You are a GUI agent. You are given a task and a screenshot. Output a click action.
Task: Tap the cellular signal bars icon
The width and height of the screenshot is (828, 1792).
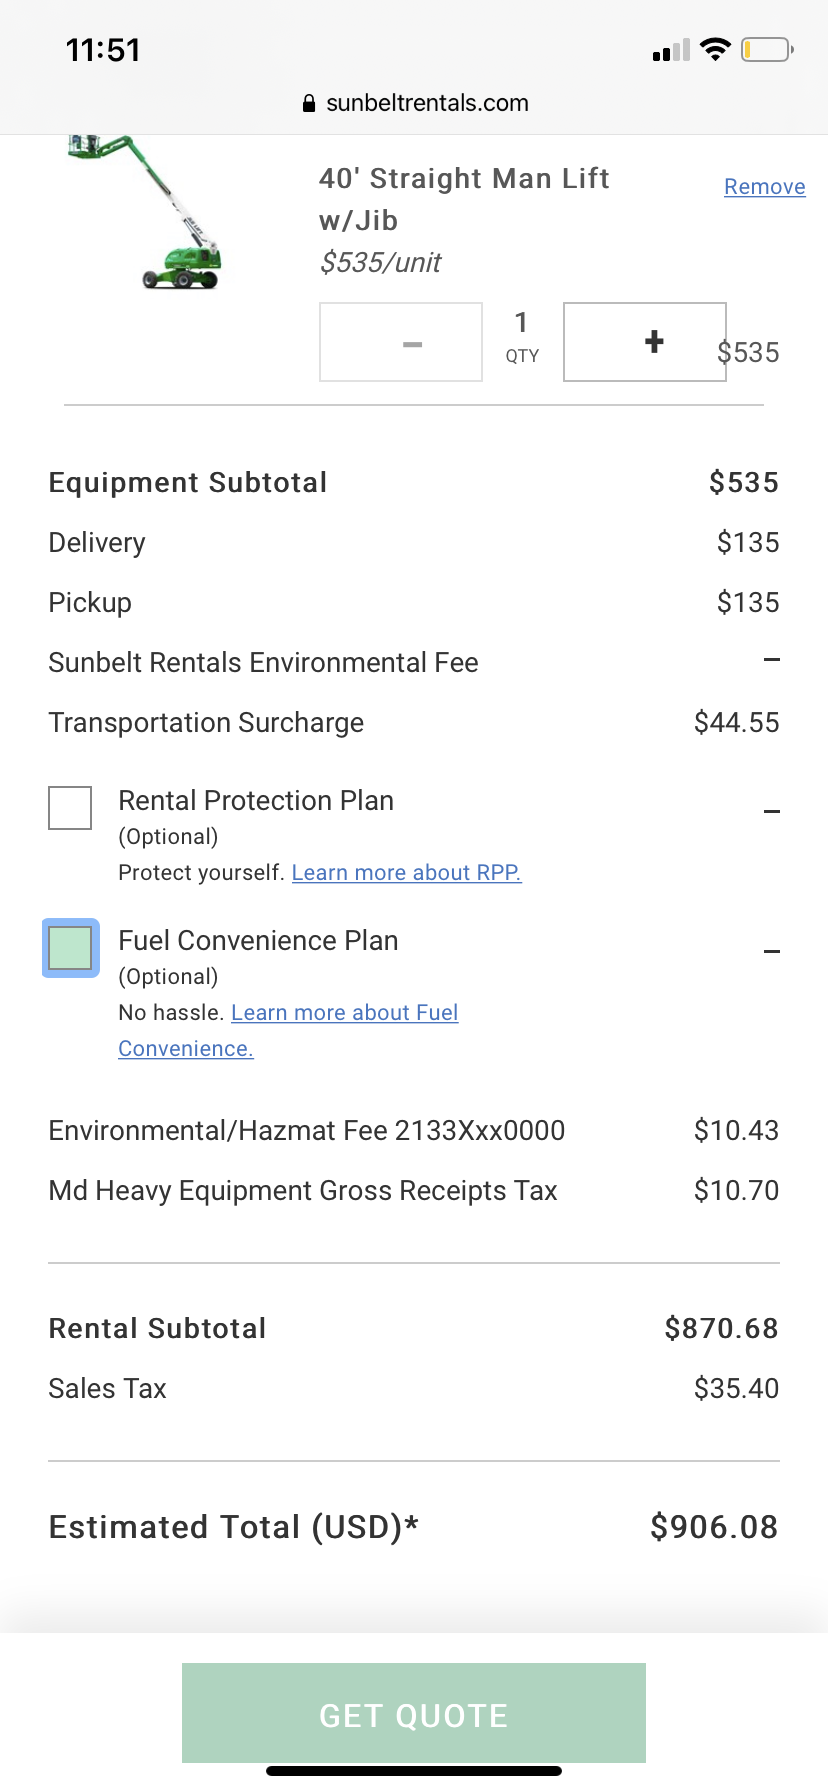(671, 51)
